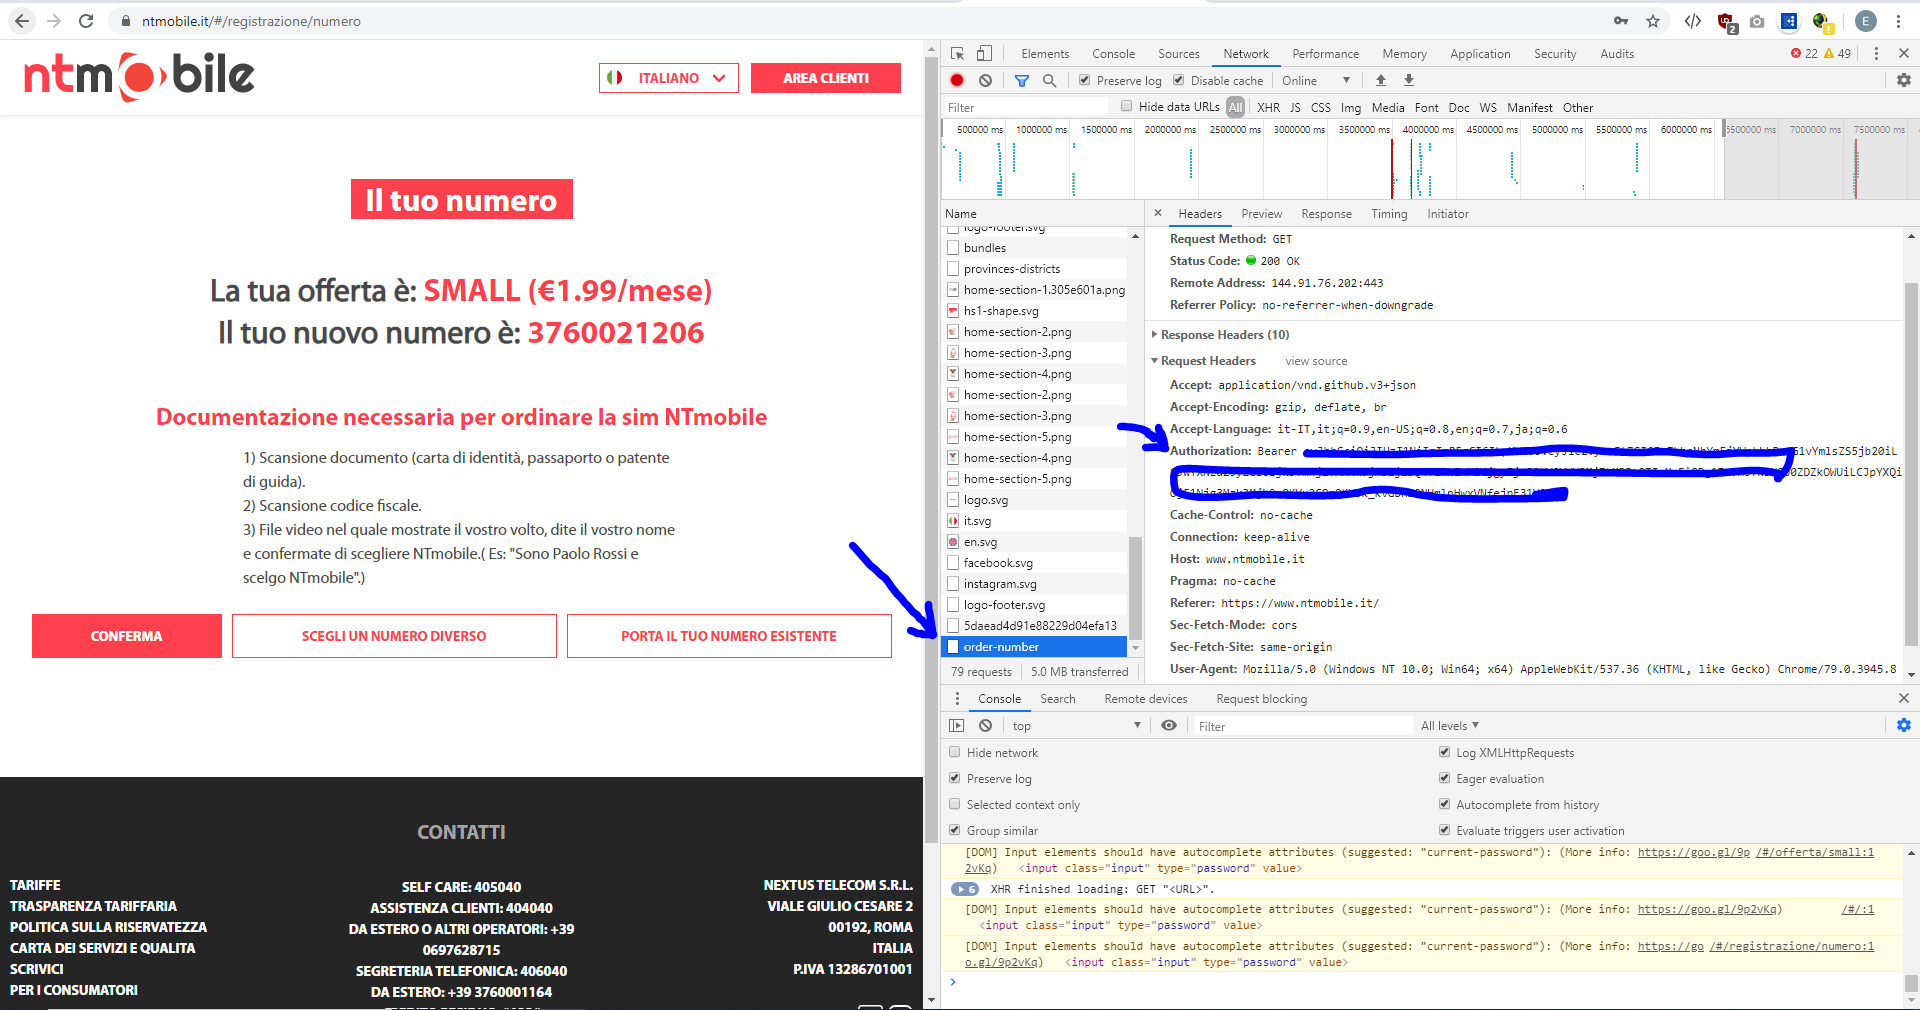Select the provinces-districts request row
The image size is (1920, 1010).
1034,269
